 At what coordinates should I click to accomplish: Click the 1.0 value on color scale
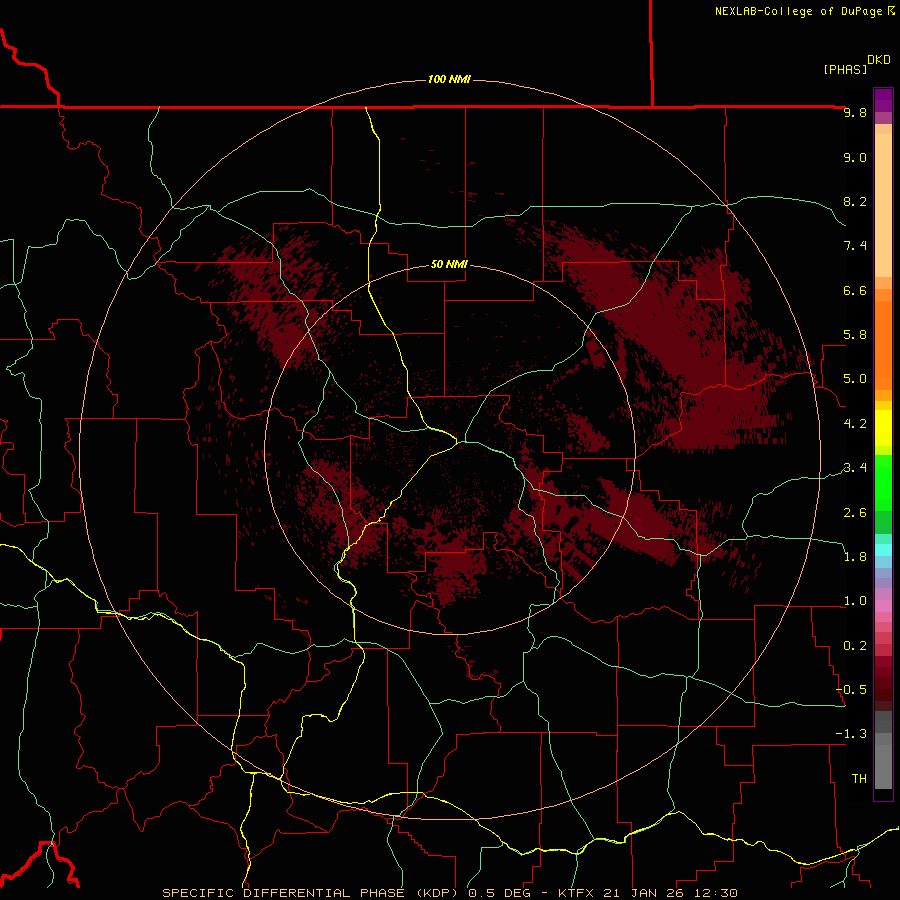tap(855, 601)
